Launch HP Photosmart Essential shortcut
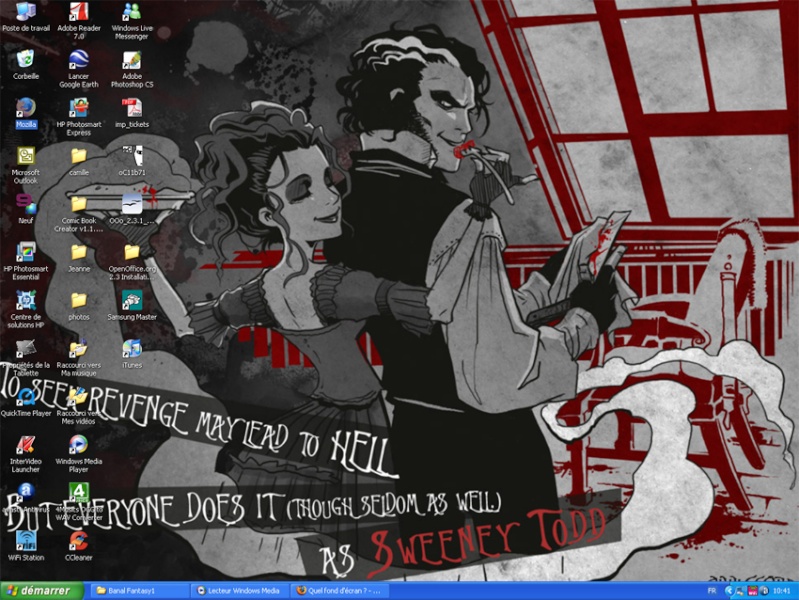Screen dimensions: 799x600 pos(25,261)
